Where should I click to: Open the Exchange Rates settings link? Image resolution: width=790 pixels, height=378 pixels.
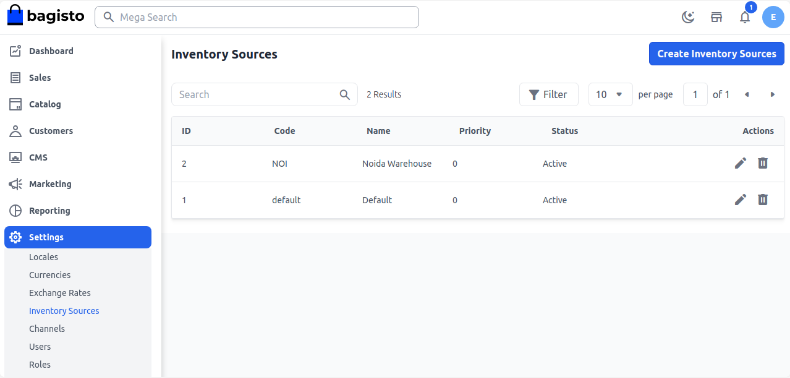tap(60, 293)
